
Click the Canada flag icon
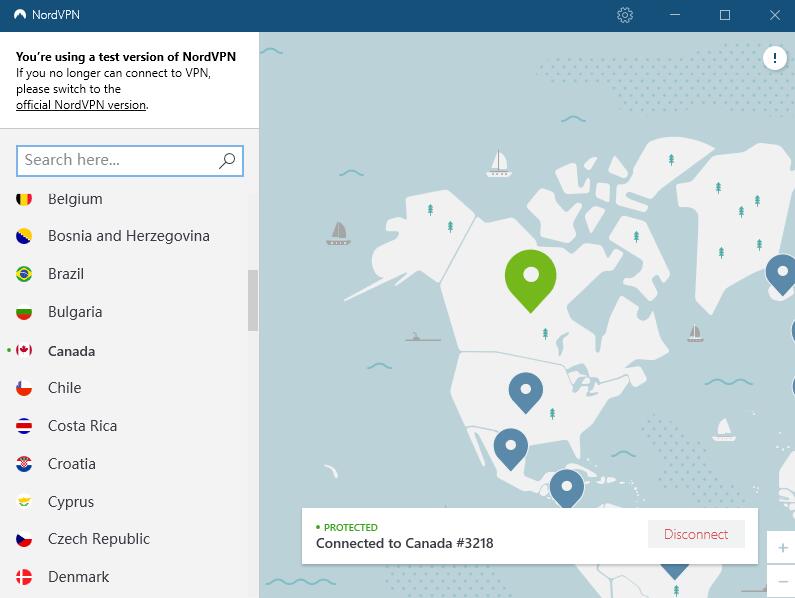click(x=24, y=350)
